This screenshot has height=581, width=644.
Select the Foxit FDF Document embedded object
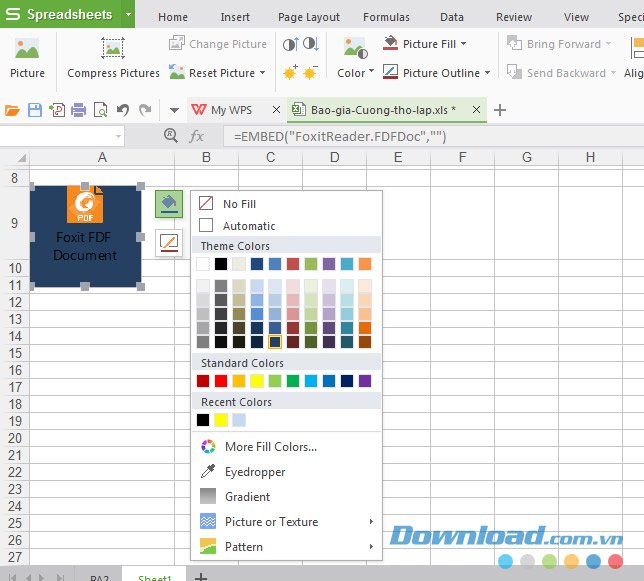[86, 237]
